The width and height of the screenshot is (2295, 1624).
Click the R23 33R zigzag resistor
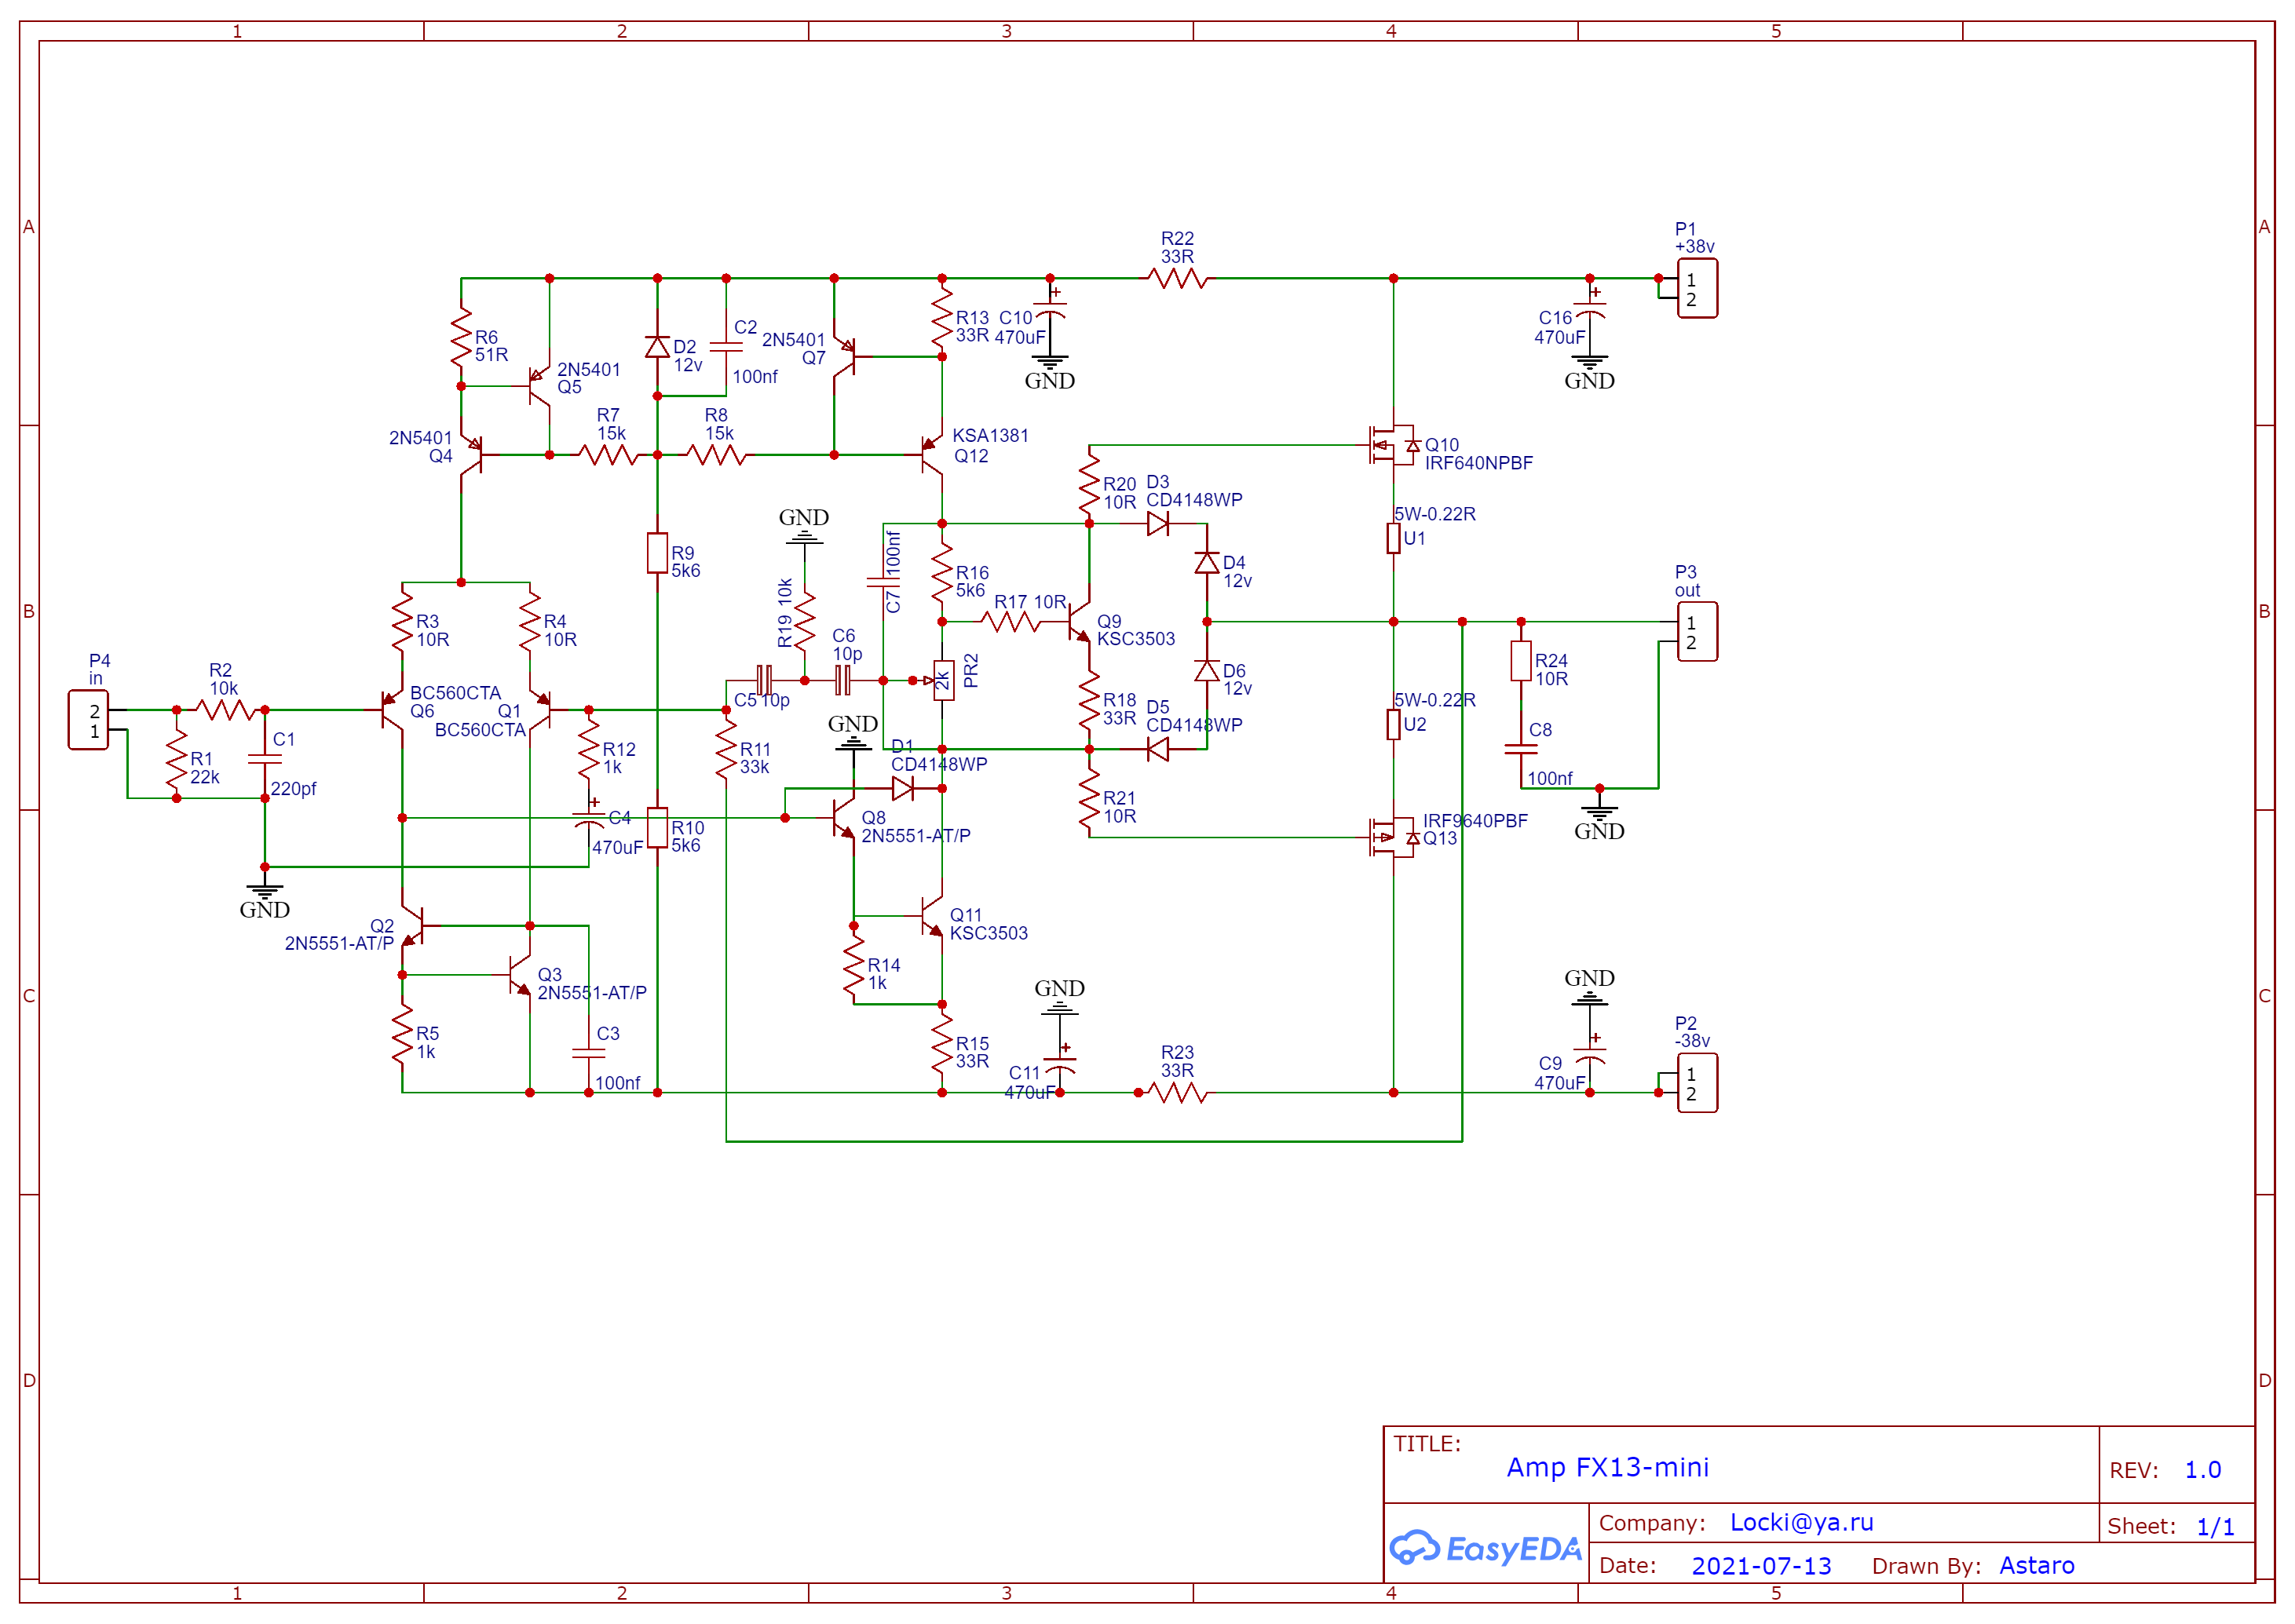(1178, 1092)
